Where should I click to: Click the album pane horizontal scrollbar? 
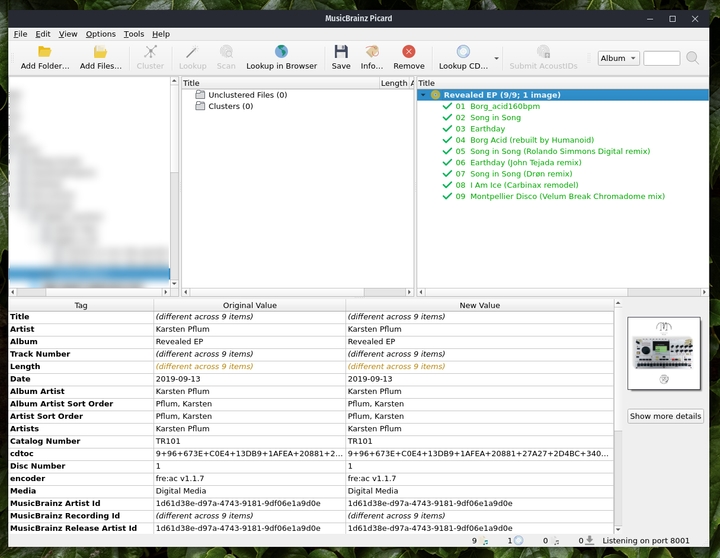click(x=562, y=292)
